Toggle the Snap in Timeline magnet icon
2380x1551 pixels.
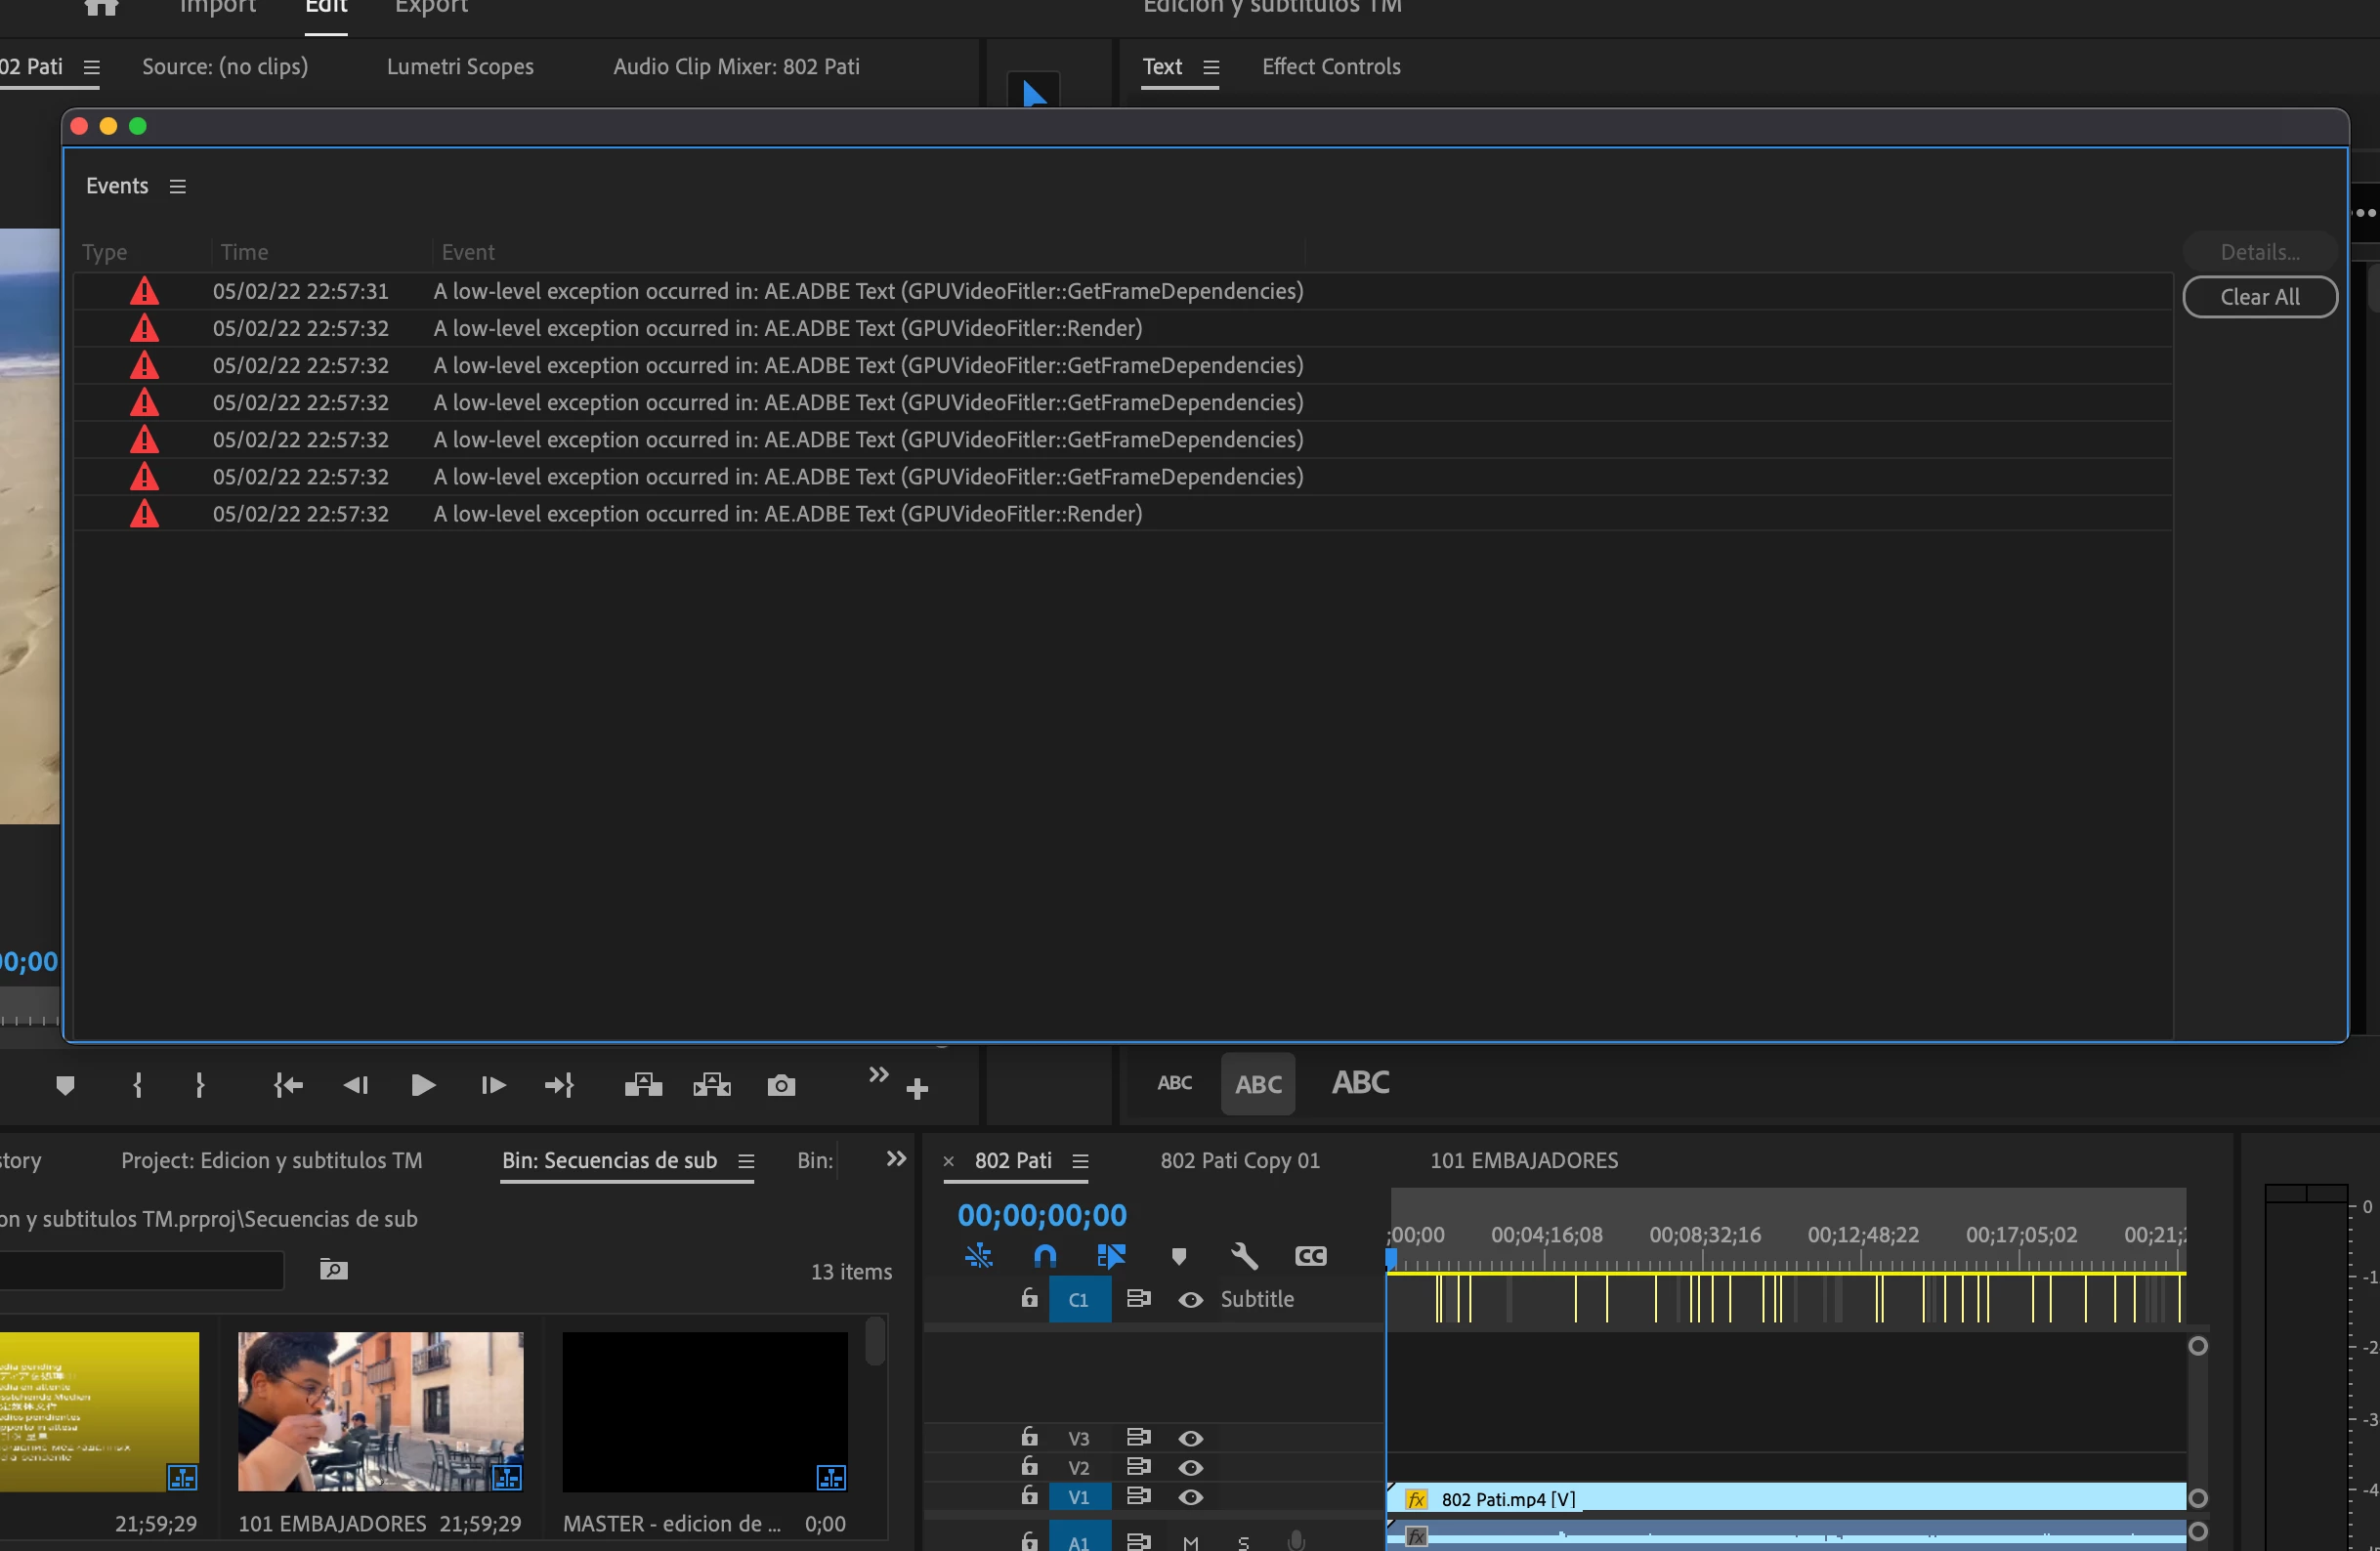pyautogui.click(x=1044, y=1256)
